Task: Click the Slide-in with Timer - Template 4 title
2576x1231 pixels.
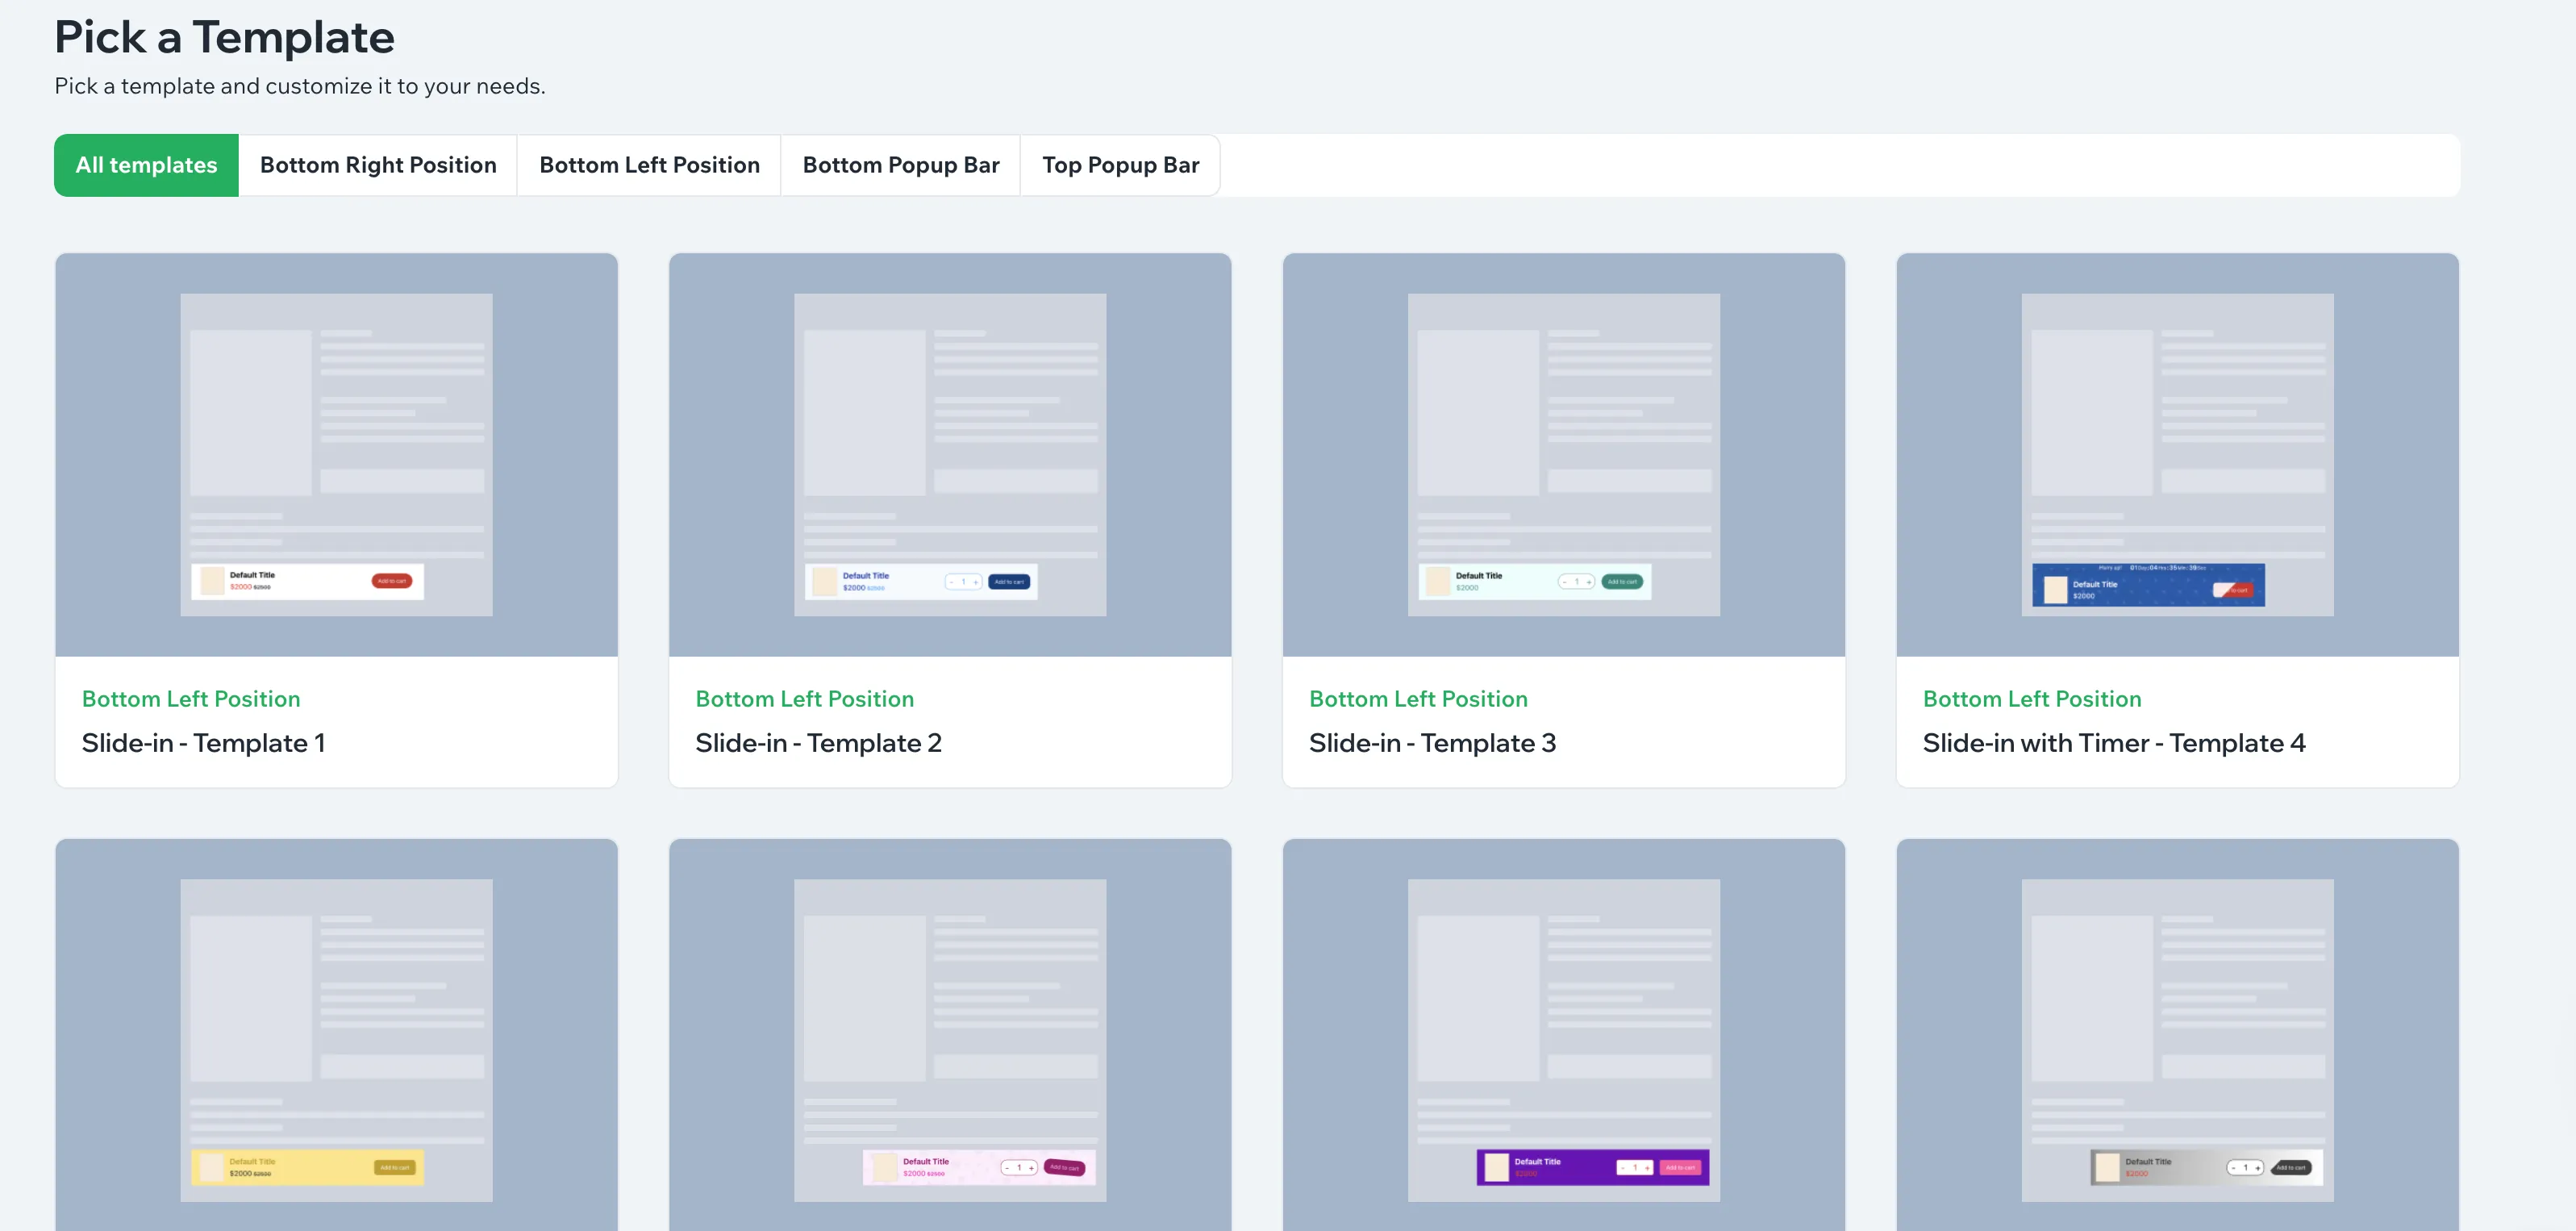Action: point(2113,743)
